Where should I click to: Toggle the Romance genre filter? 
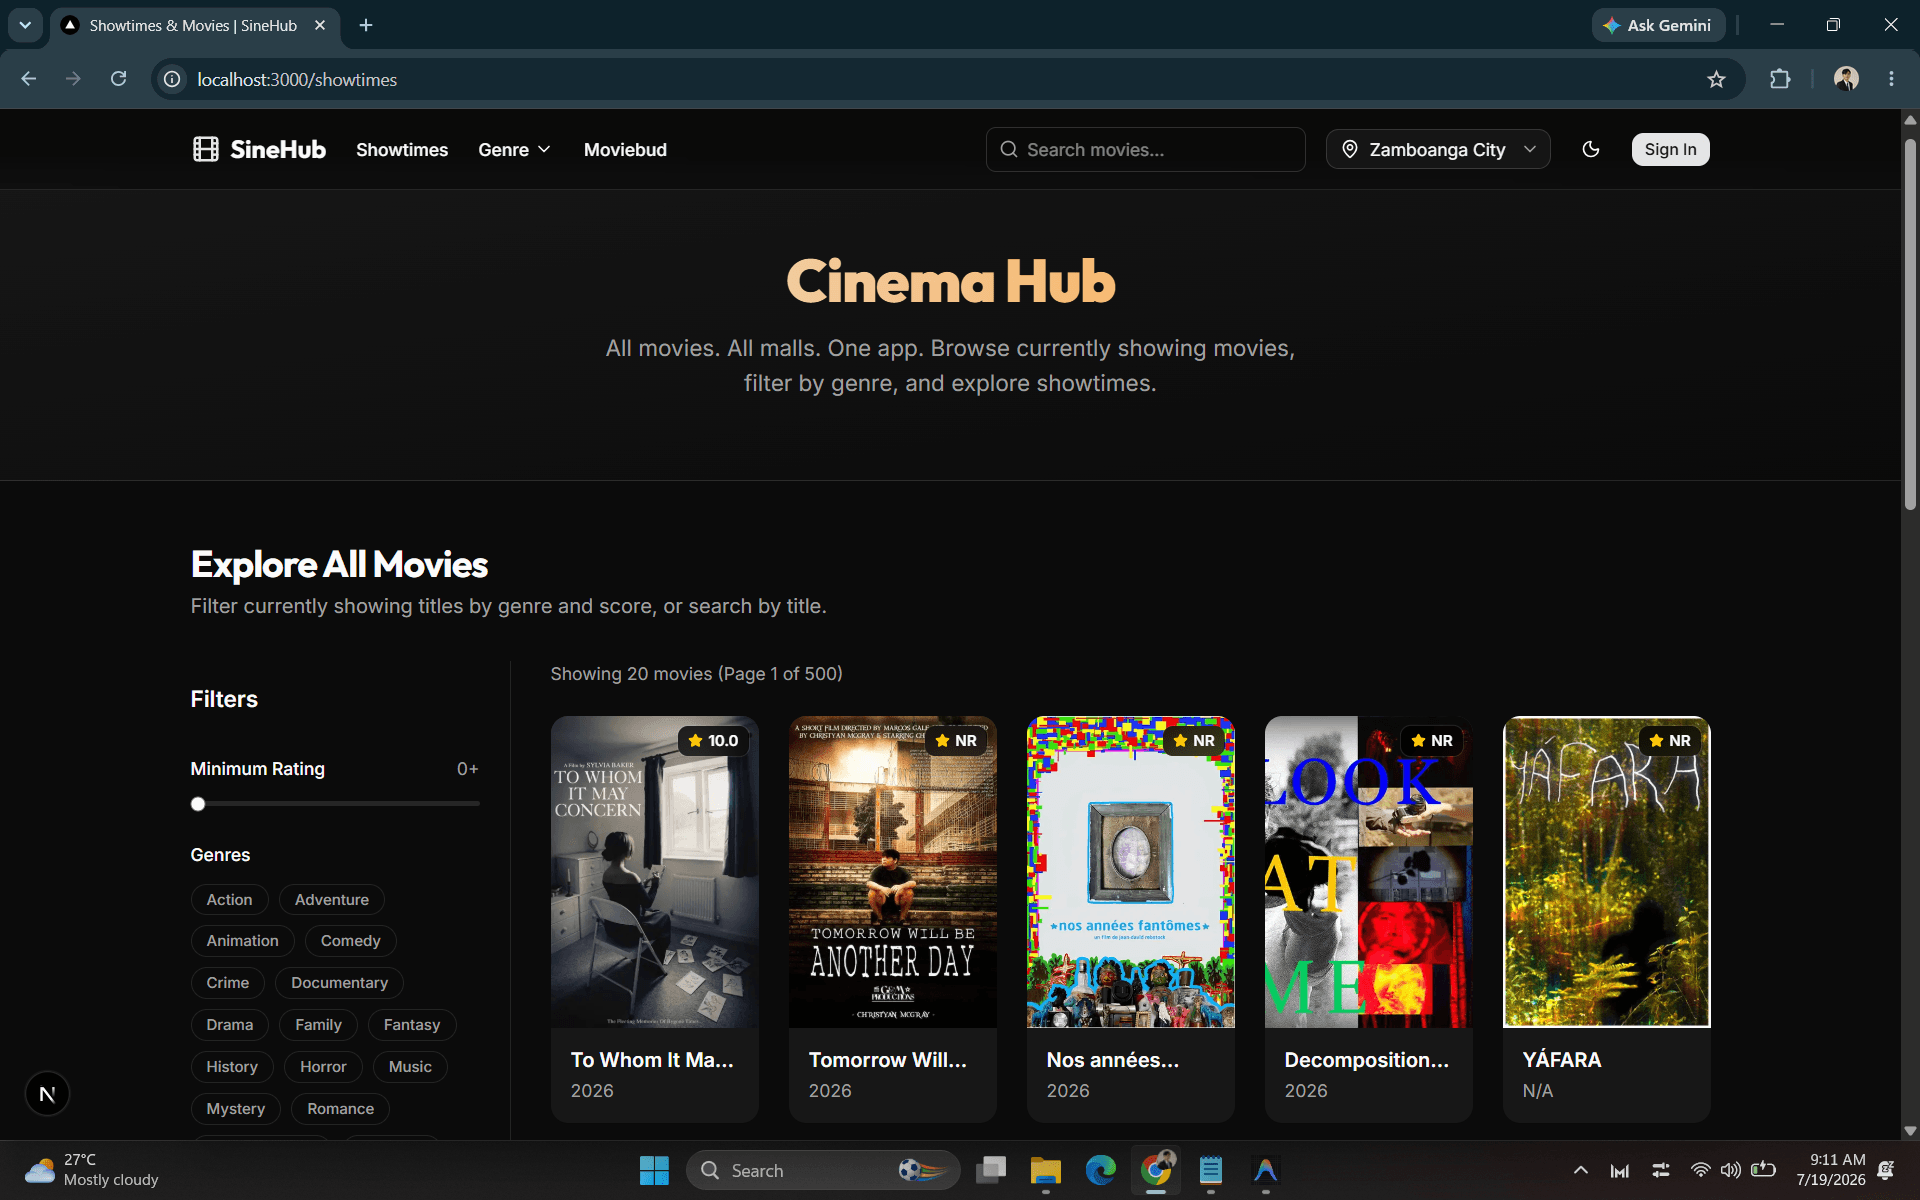(340, 1109)
